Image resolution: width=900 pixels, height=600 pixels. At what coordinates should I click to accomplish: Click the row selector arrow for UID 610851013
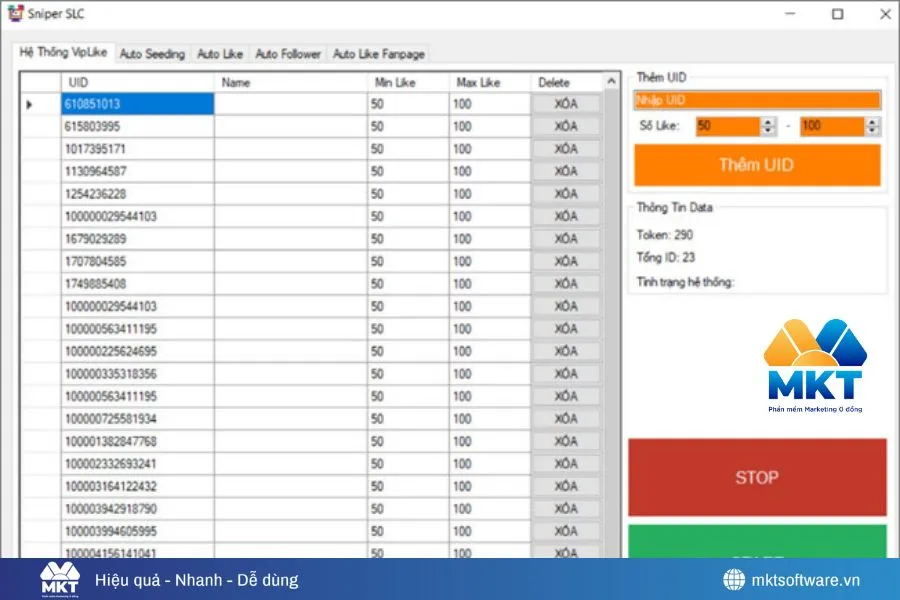(x=29, y=104)
